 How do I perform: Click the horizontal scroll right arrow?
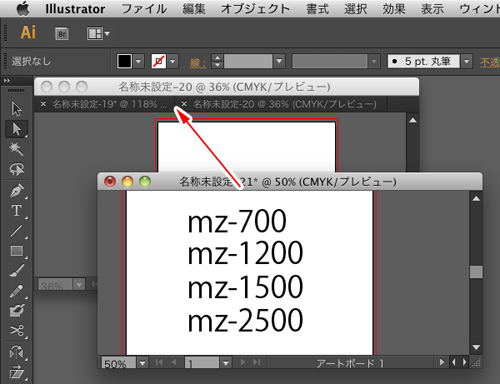coord(464,362)
